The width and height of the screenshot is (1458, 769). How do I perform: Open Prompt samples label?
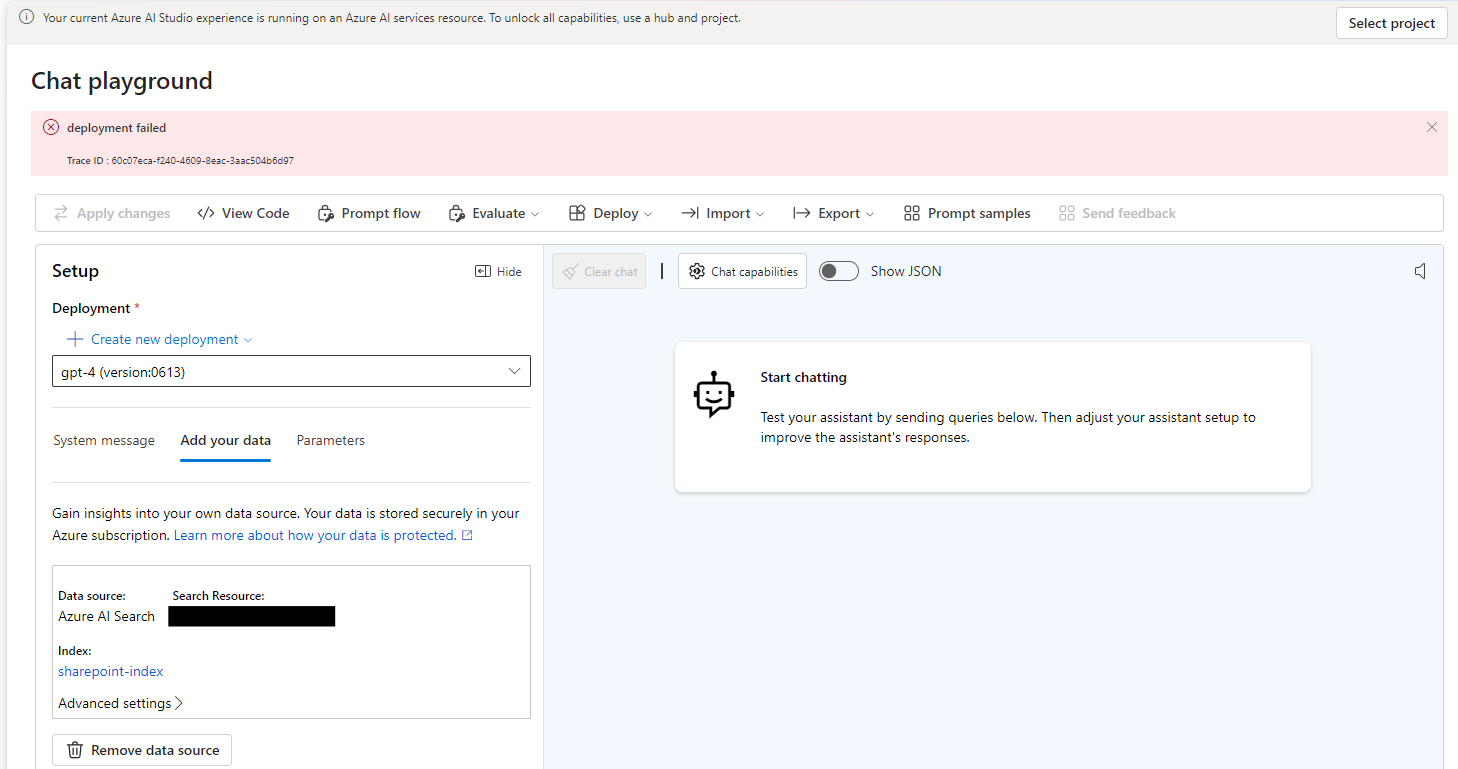pos(979,213)
